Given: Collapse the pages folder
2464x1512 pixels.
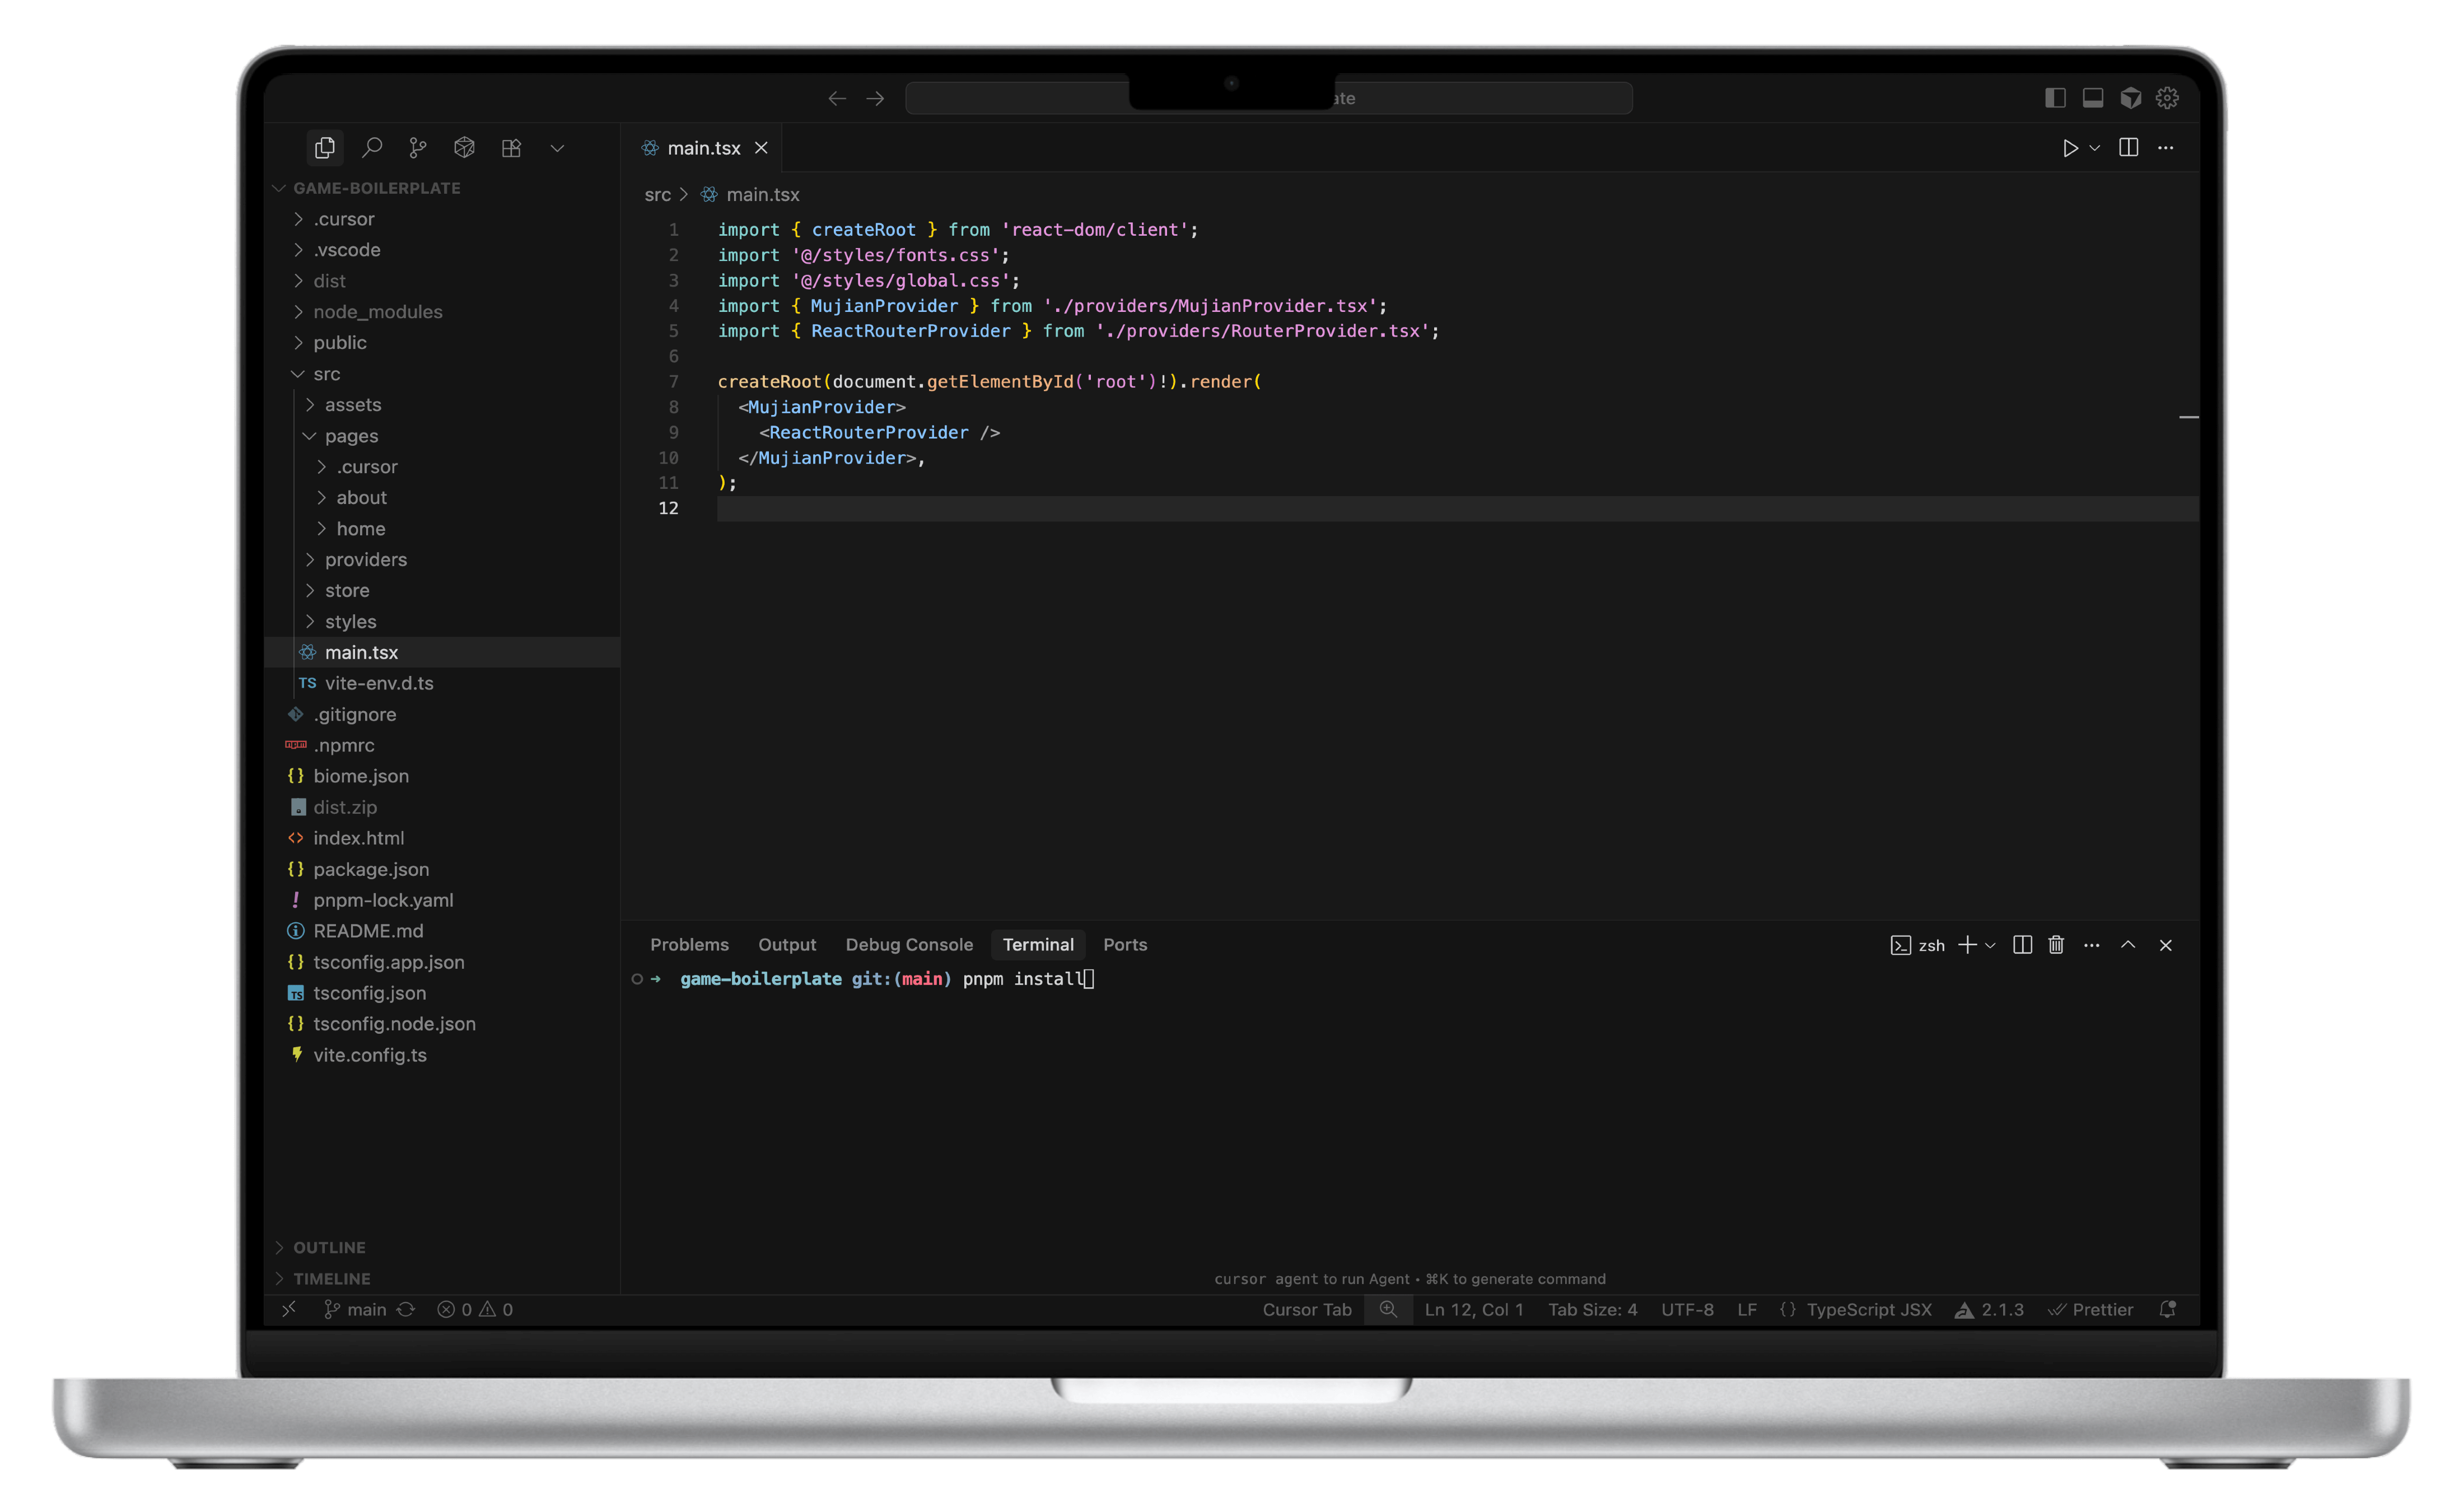Looking at the screenshot, I should pos(351,436).
